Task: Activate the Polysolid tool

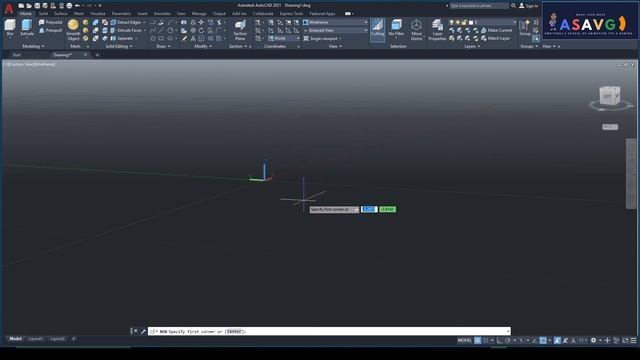Action: (51, 22)
